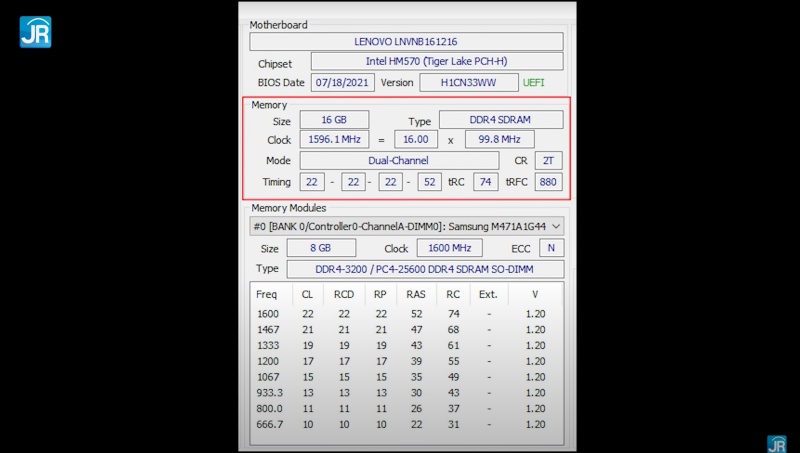Click the memory size field 16 GB

pos(334,120)
